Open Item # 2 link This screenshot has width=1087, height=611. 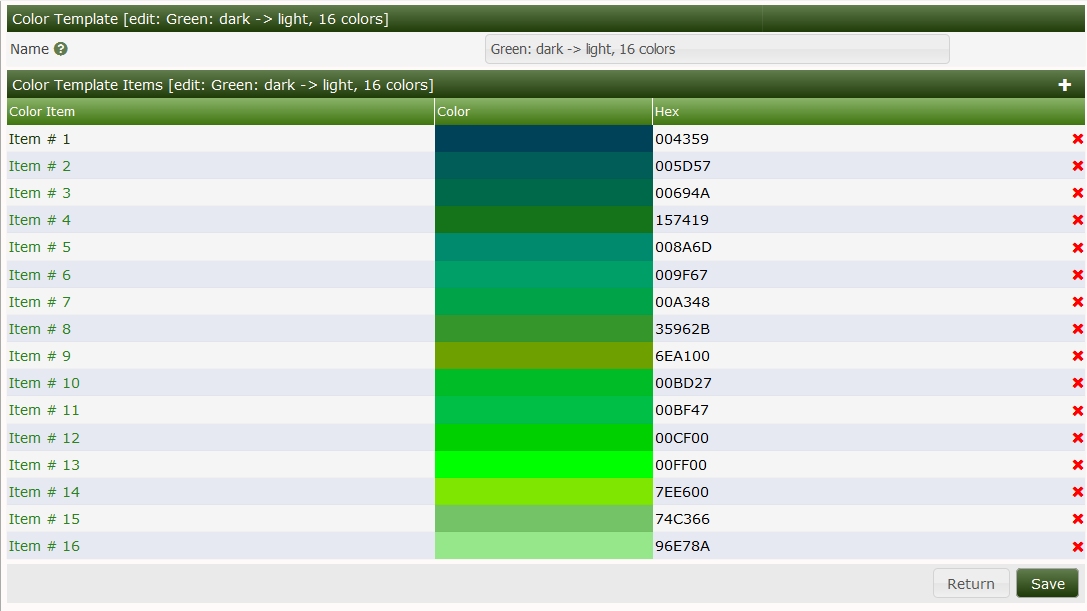40,166
